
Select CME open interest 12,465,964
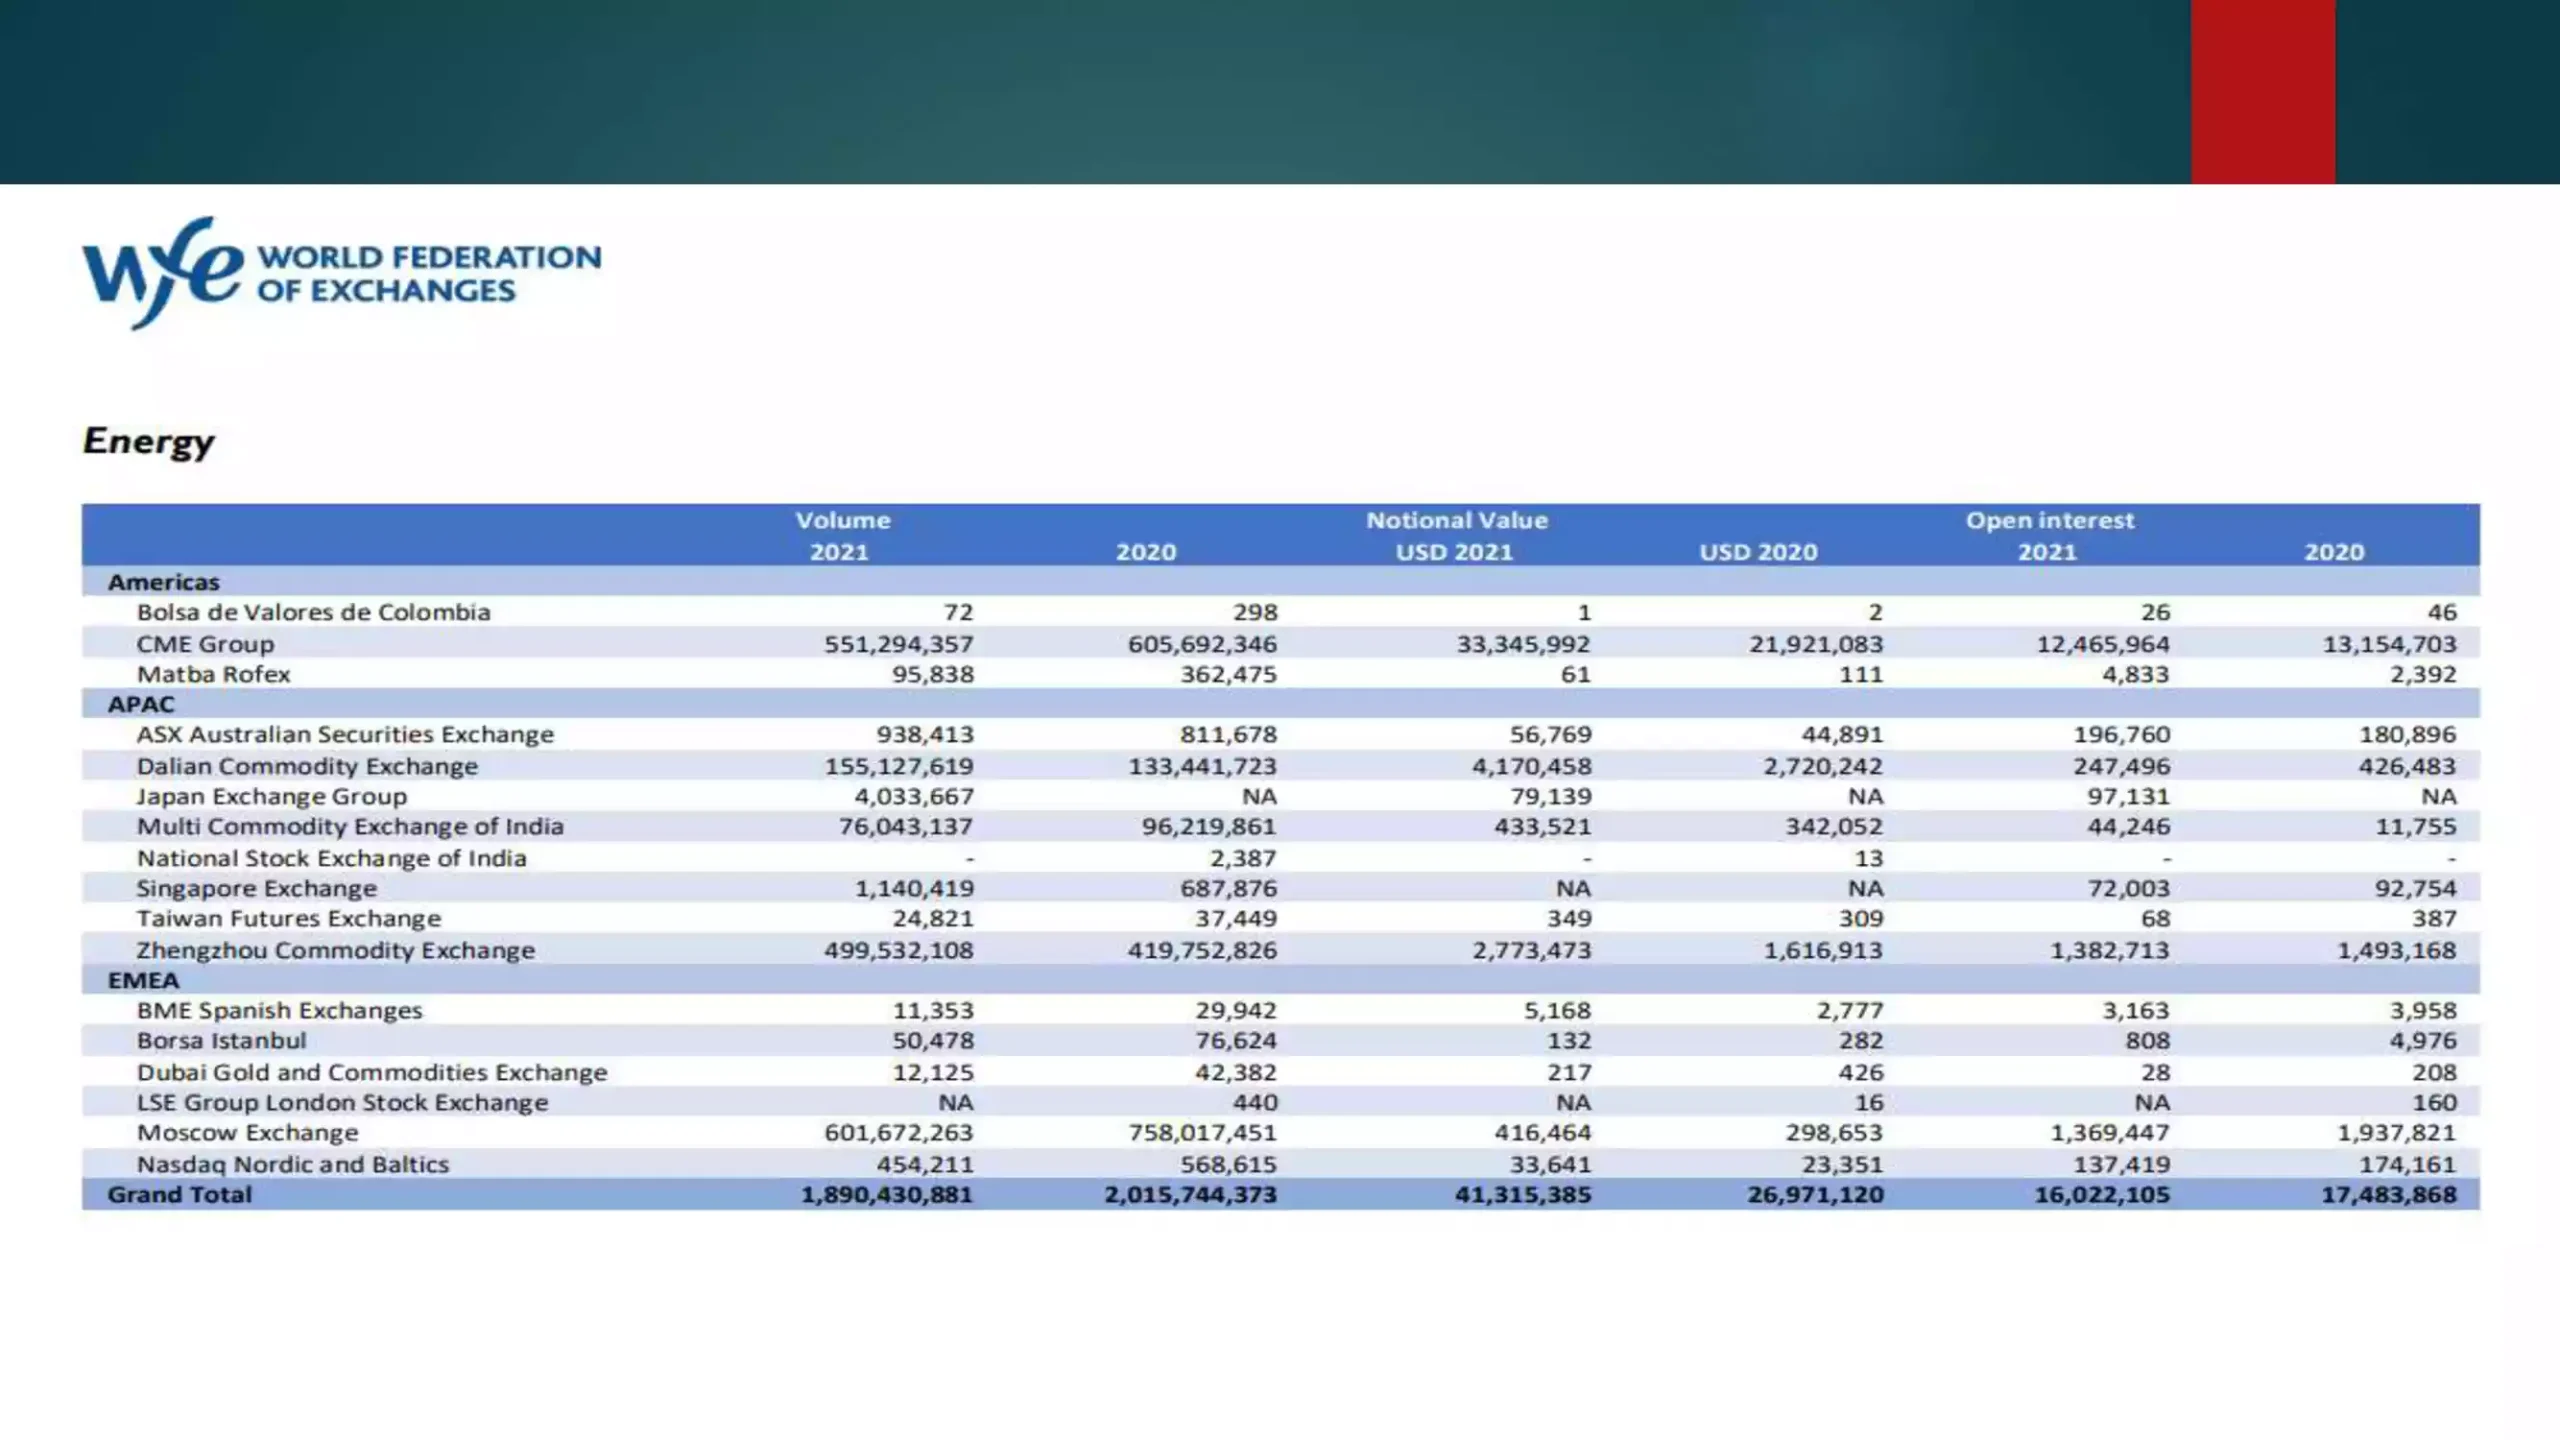pyautogui.click(x=2103, y=644)
